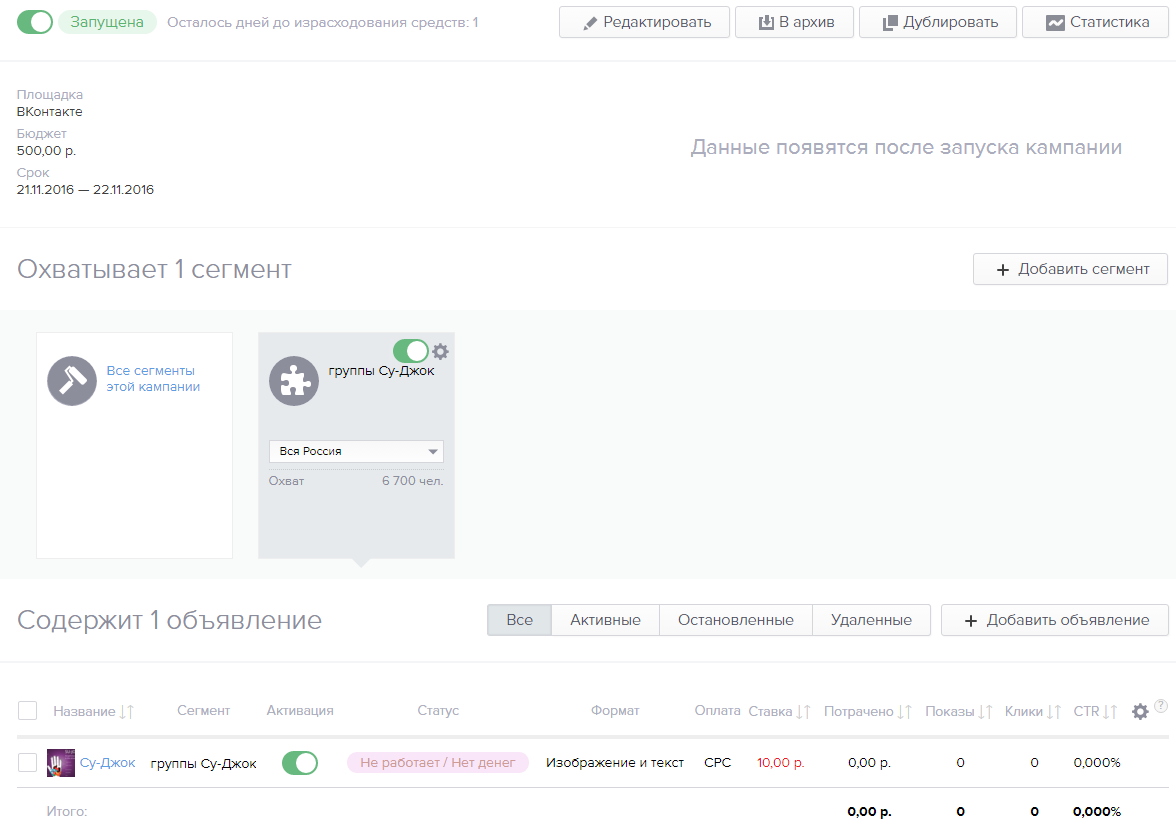Click the Оплата column header
The image size is (1176, 833).
pyautogui.click(x=718, y=711)
